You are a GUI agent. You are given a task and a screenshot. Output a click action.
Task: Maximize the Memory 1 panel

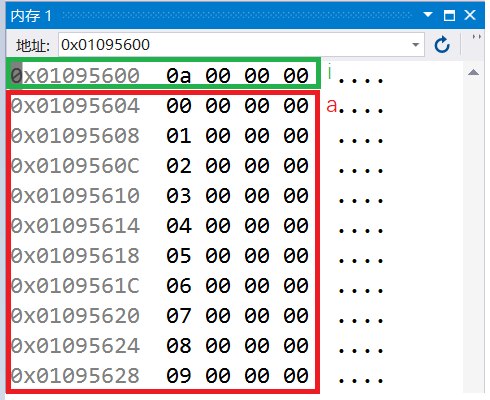(449, 15)
